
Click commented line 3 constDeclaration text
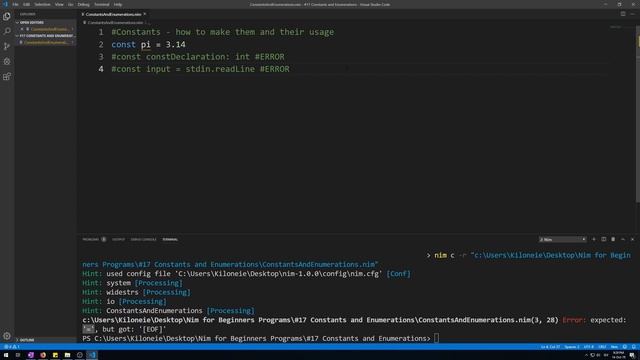(198, 57)
